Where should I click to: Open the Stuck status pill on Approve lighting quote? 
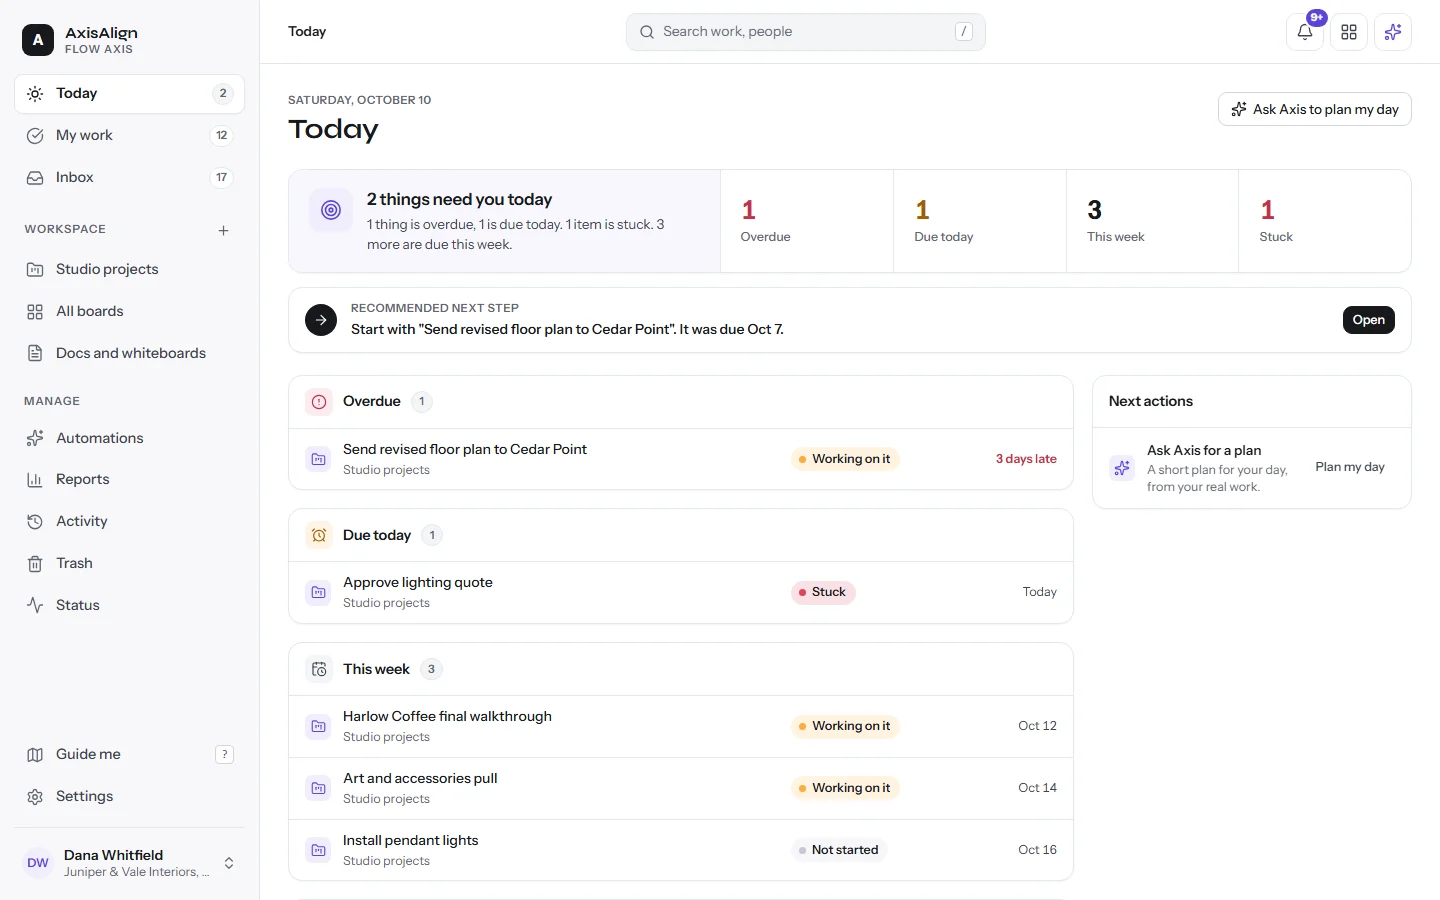click(x=823, y=592)
